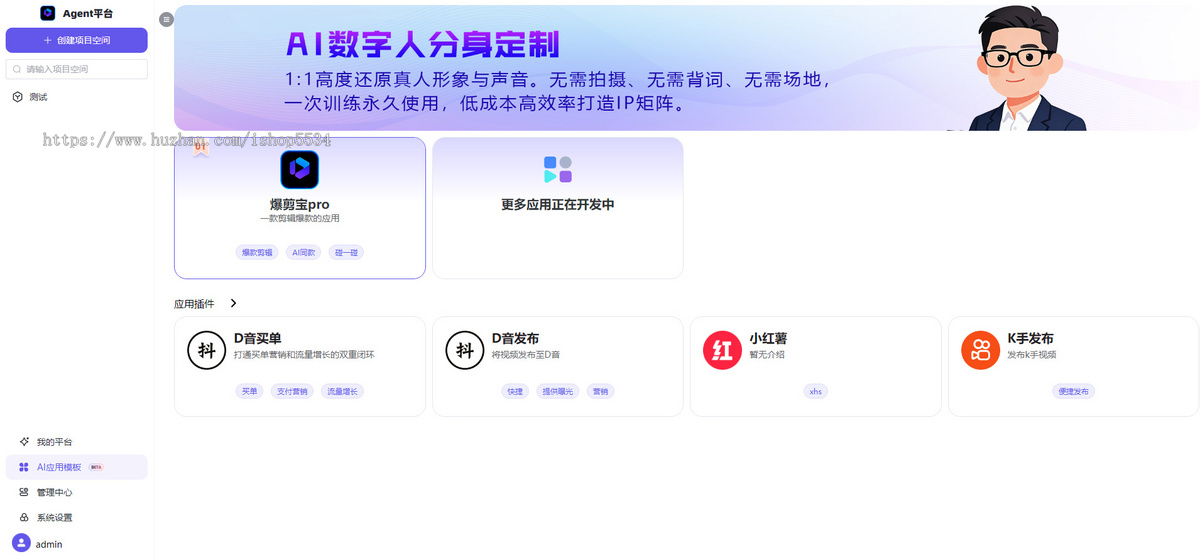1200x559 pixels.
Task: Click the search magnifier icon
Action: pyautogui.click(x=17, y=69)
